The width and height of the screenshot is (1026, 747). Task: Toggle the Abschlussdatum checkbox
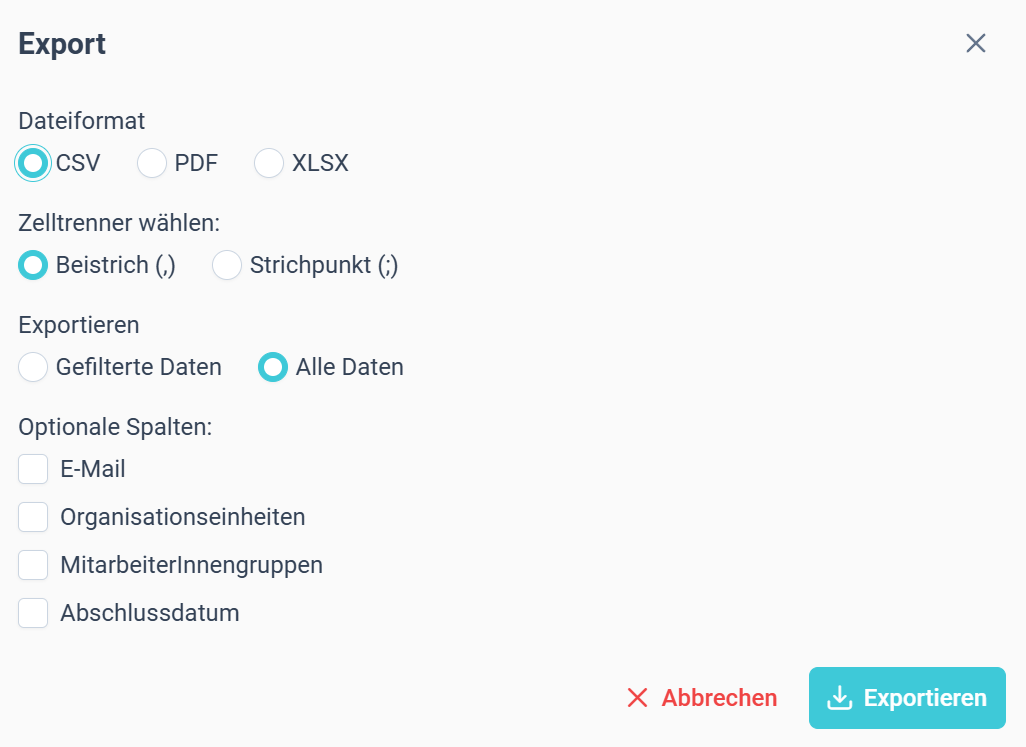33,613
